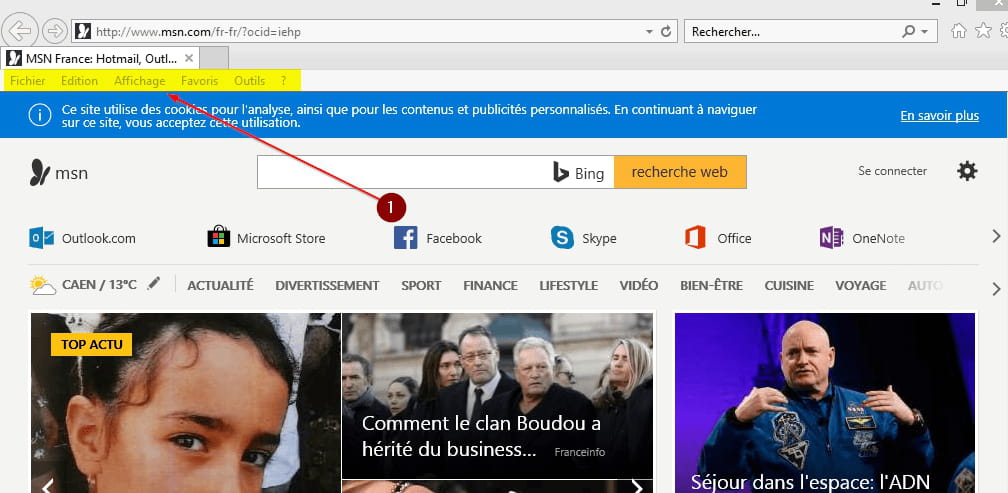Click the carousel previous arrow on news slideshow
Screen dimensions: 1008x493
click(48, 486)
